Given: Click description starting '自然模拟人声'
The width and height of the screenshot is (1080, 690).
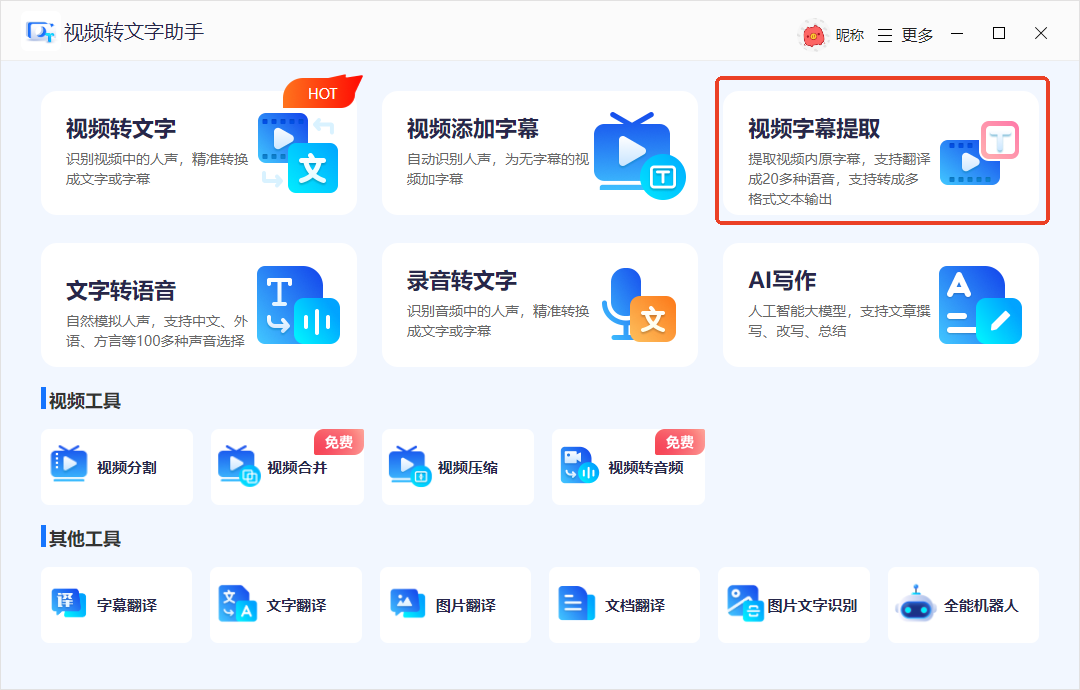Looking at the screenshot, I should [x=157, y=331].
